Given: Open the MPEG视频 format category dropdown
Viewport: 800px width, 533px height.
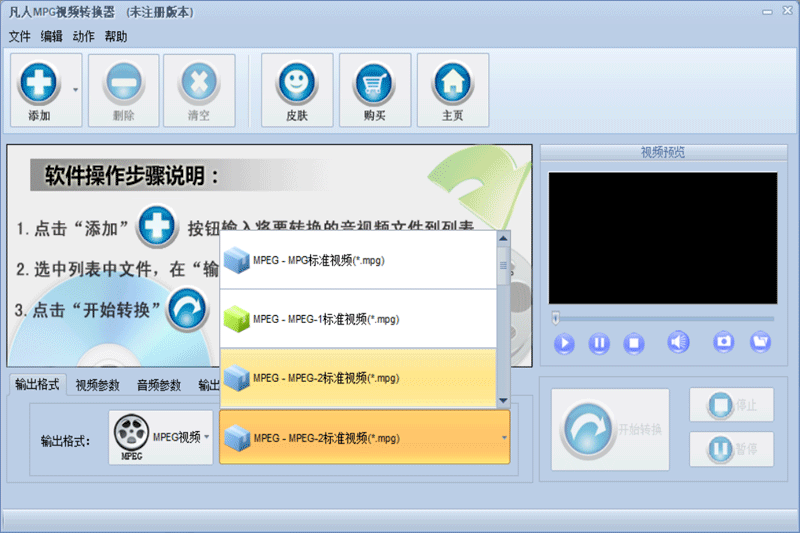Looking at the screenshot, I should [161, 438].
